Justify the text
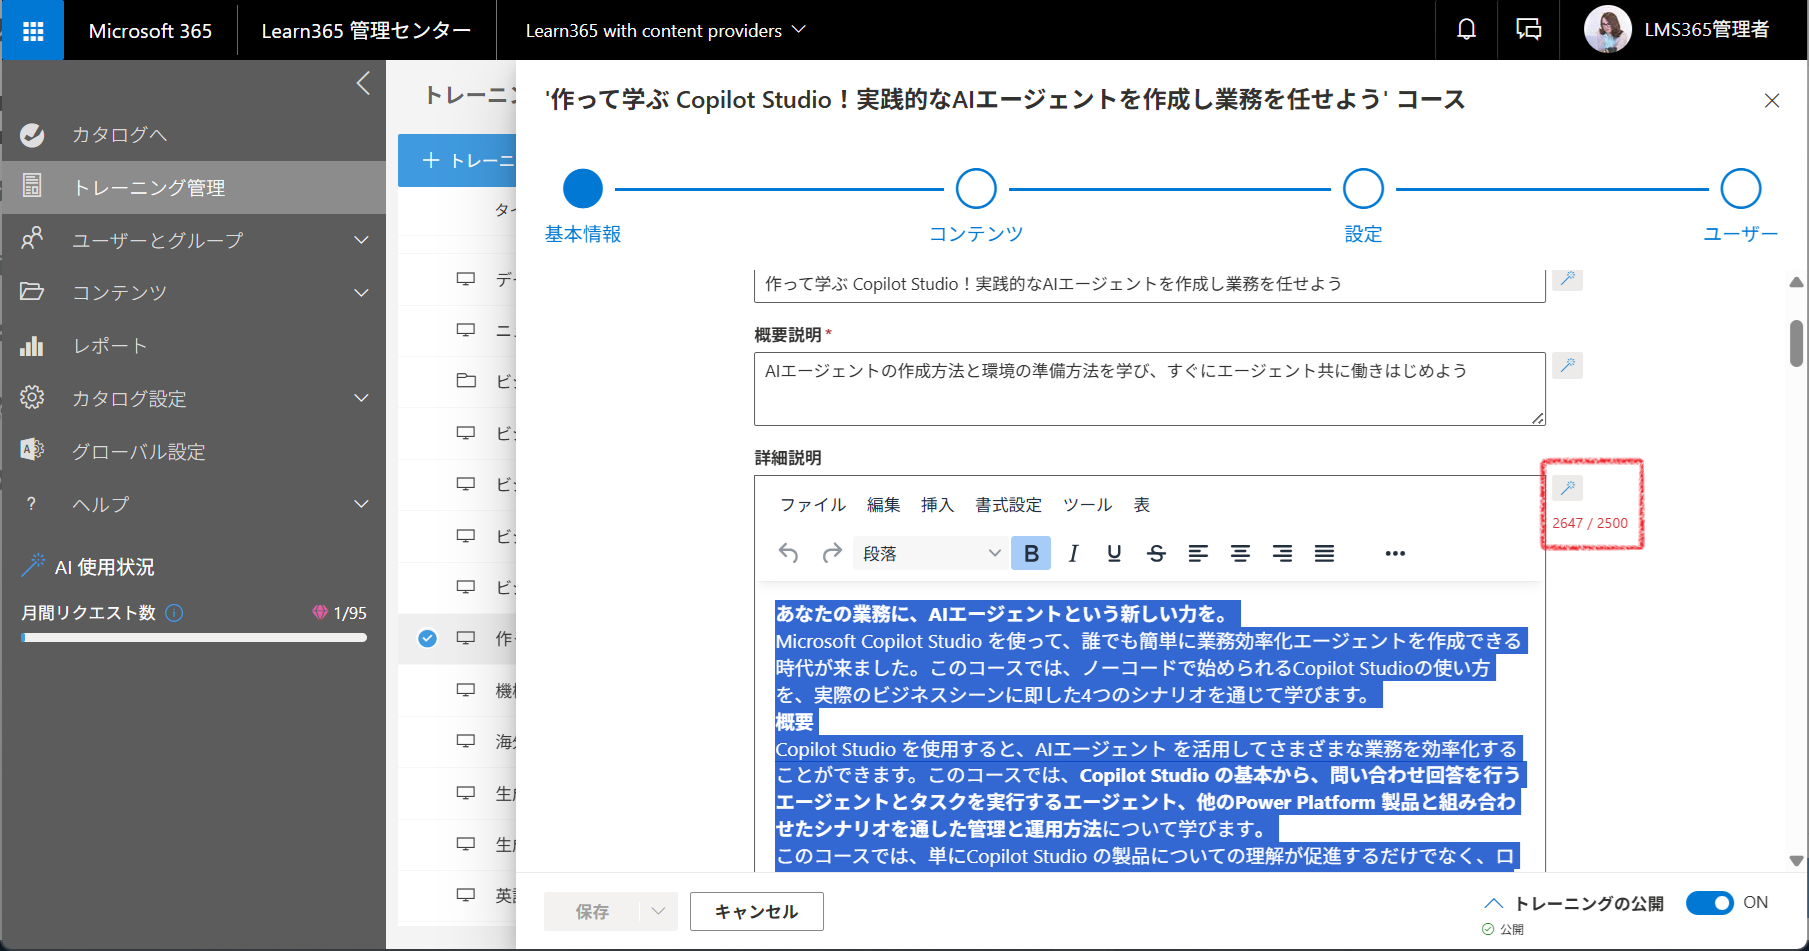This screenshot has width=1809, height=951. [x=1324, y=553]
